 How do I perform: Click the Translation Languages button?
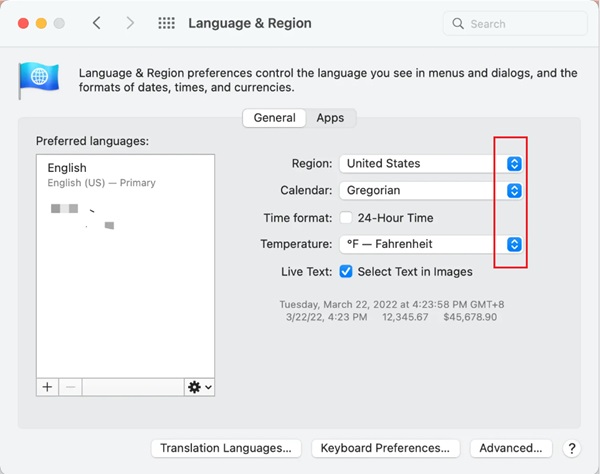click(226, 449)
